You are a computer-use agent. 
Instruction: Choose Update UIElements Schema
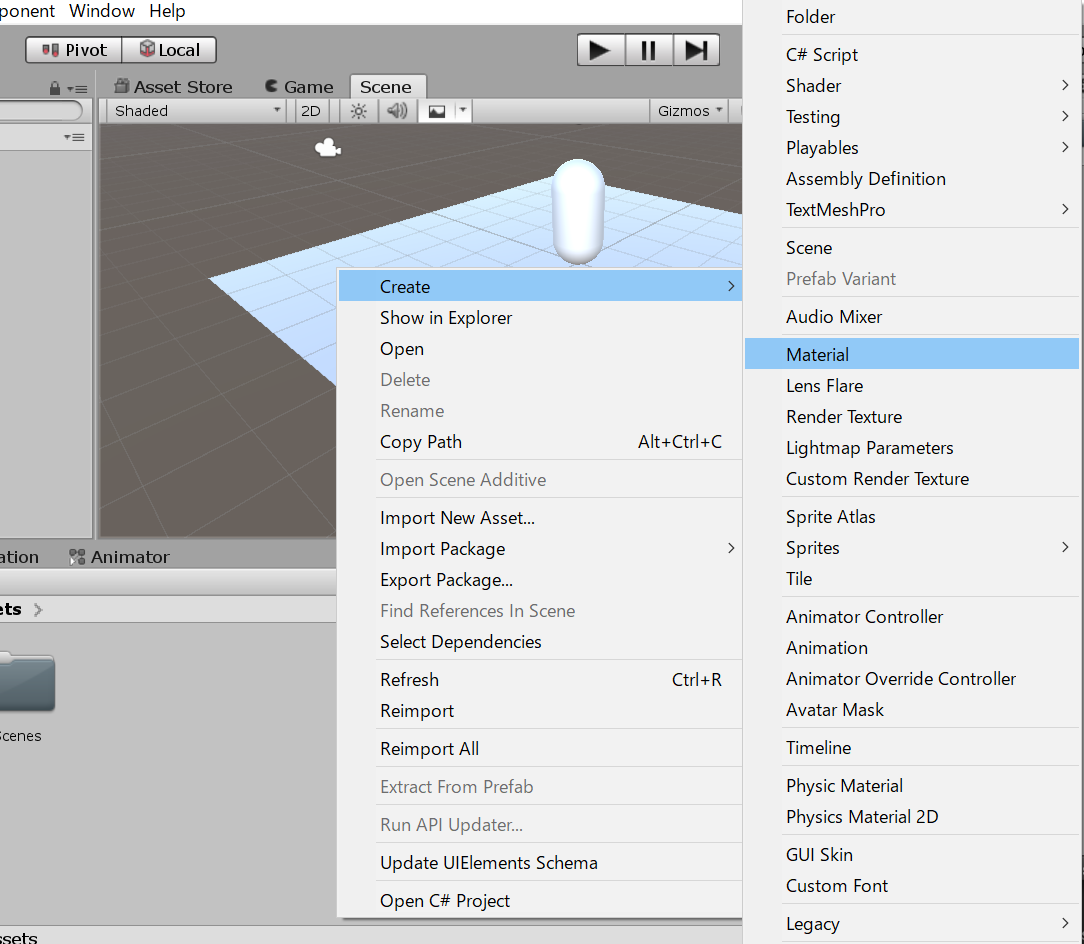coord(540,862)
